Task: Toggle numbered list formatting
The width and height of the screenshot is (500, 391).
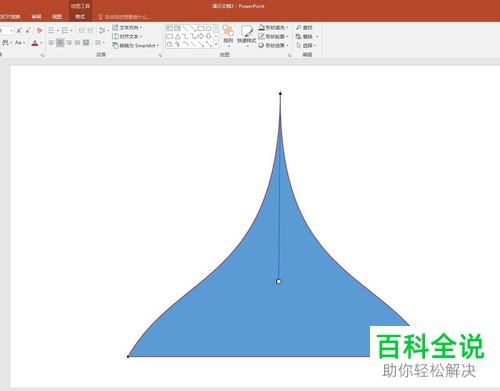Action: (x=65, y=31)
